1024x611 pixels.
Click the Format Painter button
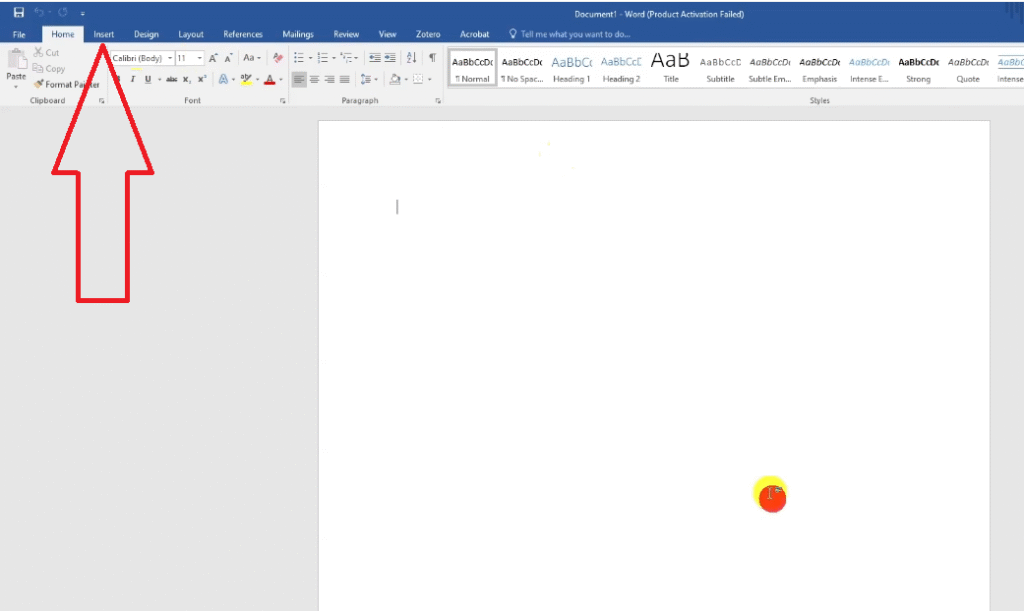[x=66, y=85]
